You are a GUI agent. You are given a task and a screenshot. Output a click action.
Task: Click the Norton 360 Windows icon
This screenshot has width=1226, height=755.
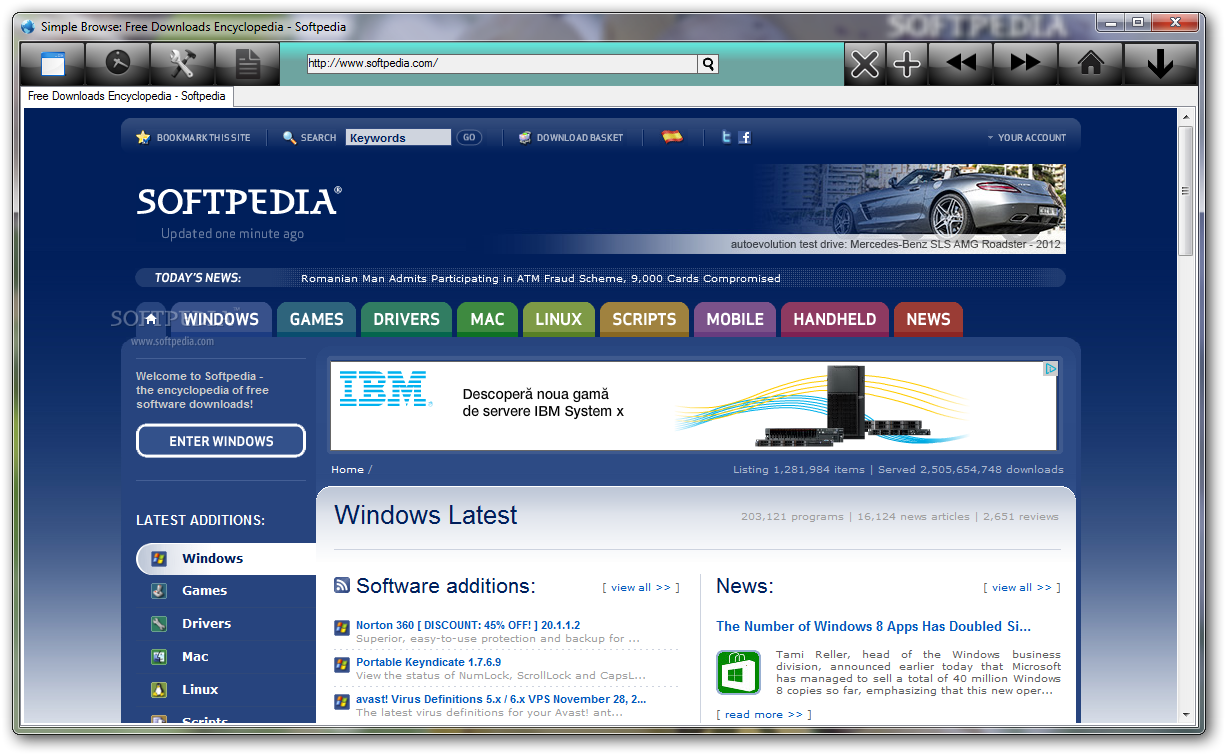click(x=342, y=629)
